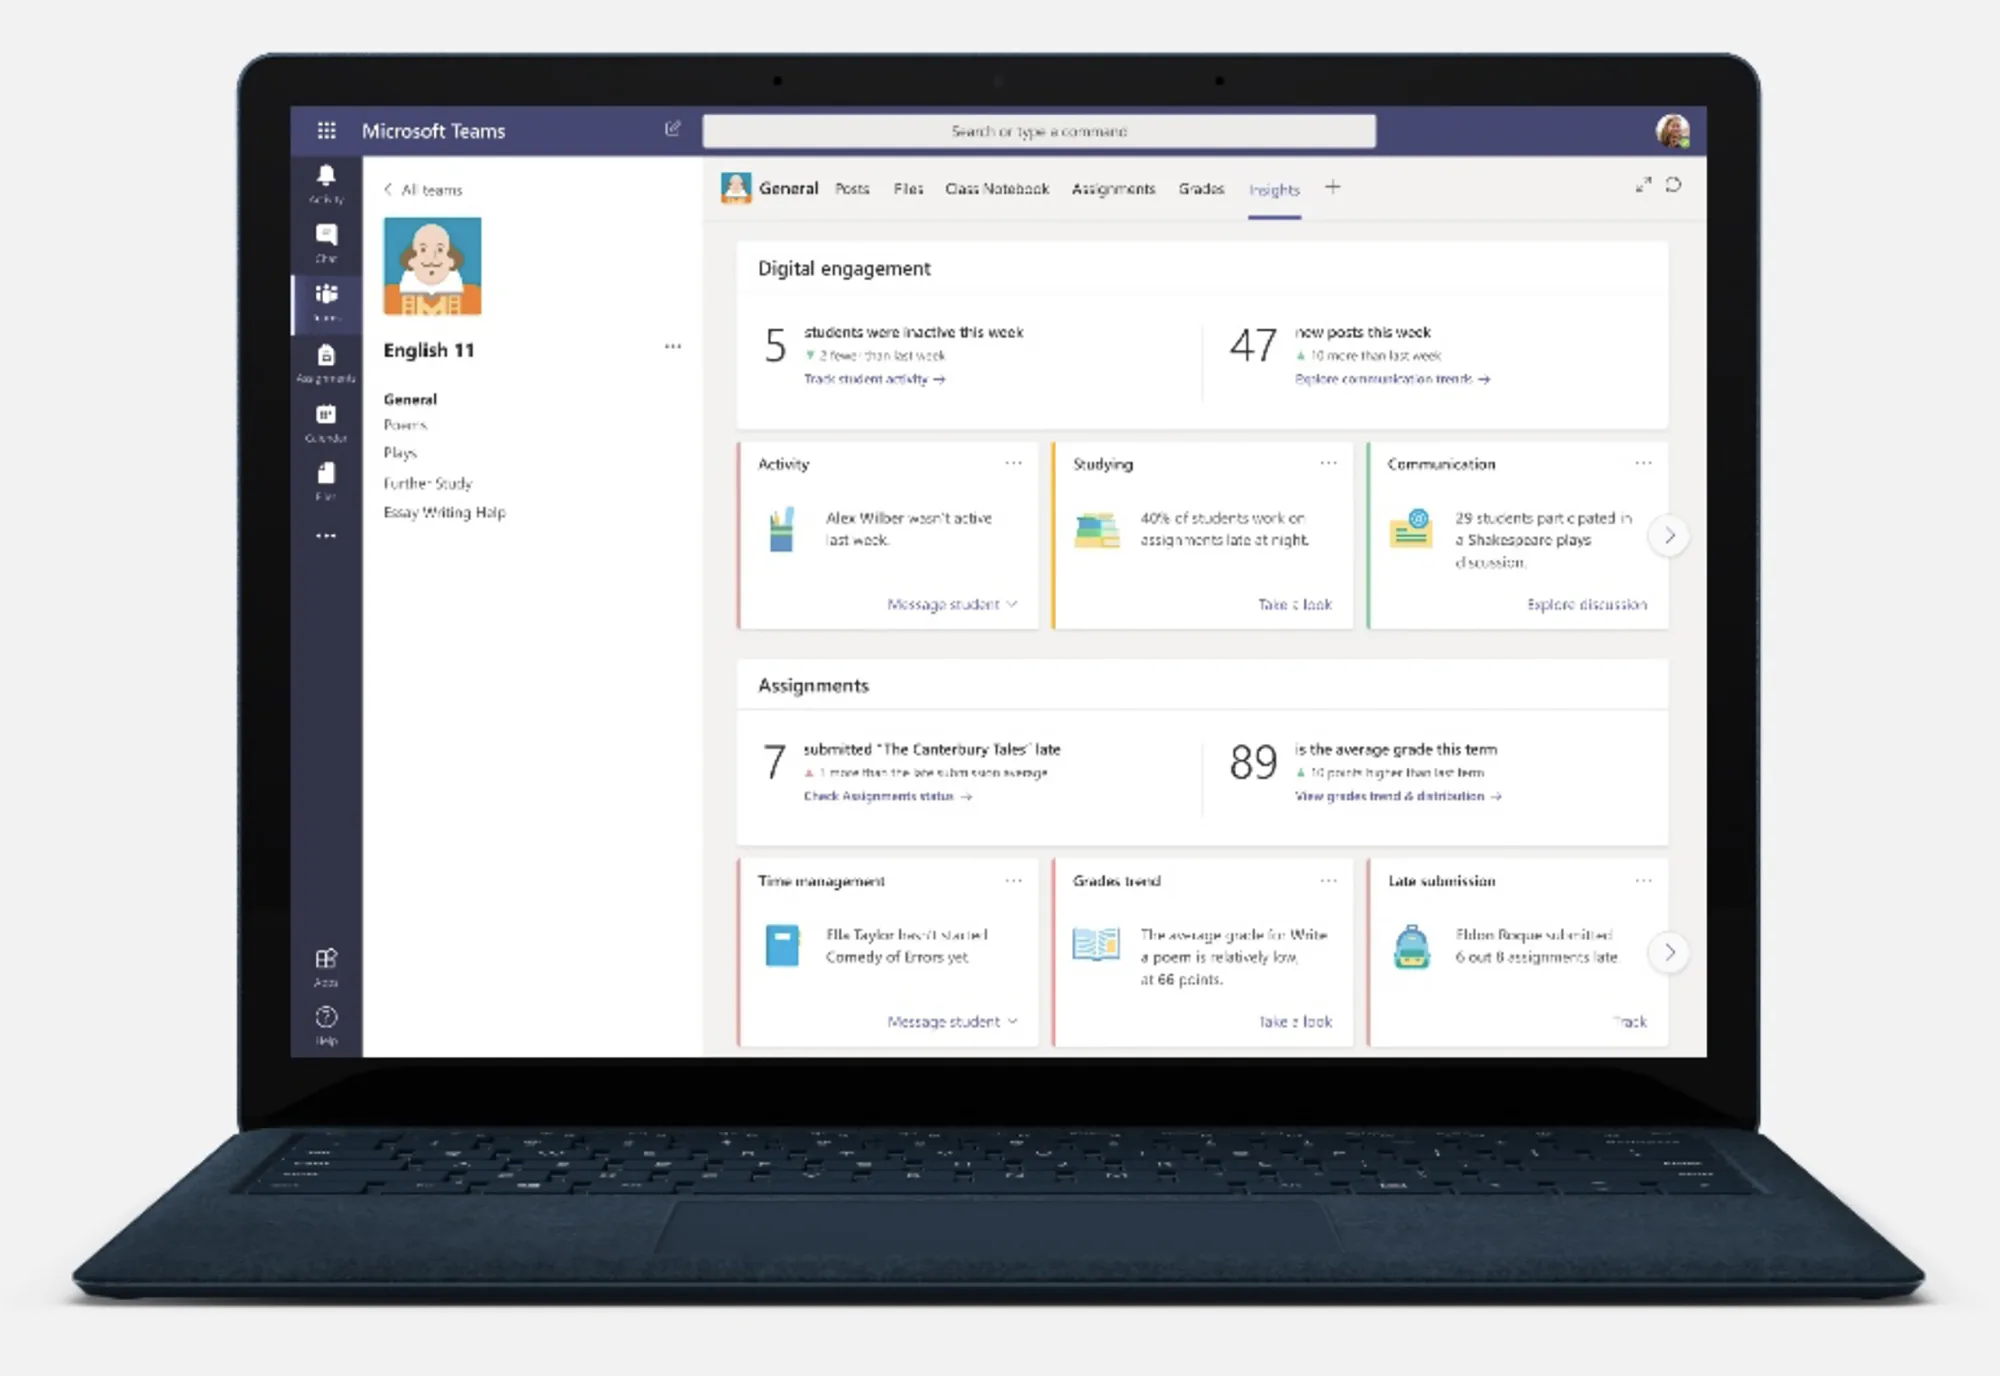Click Check Assignments status link
This screenshot has width=2000, height=1376.
coord(887,796)
